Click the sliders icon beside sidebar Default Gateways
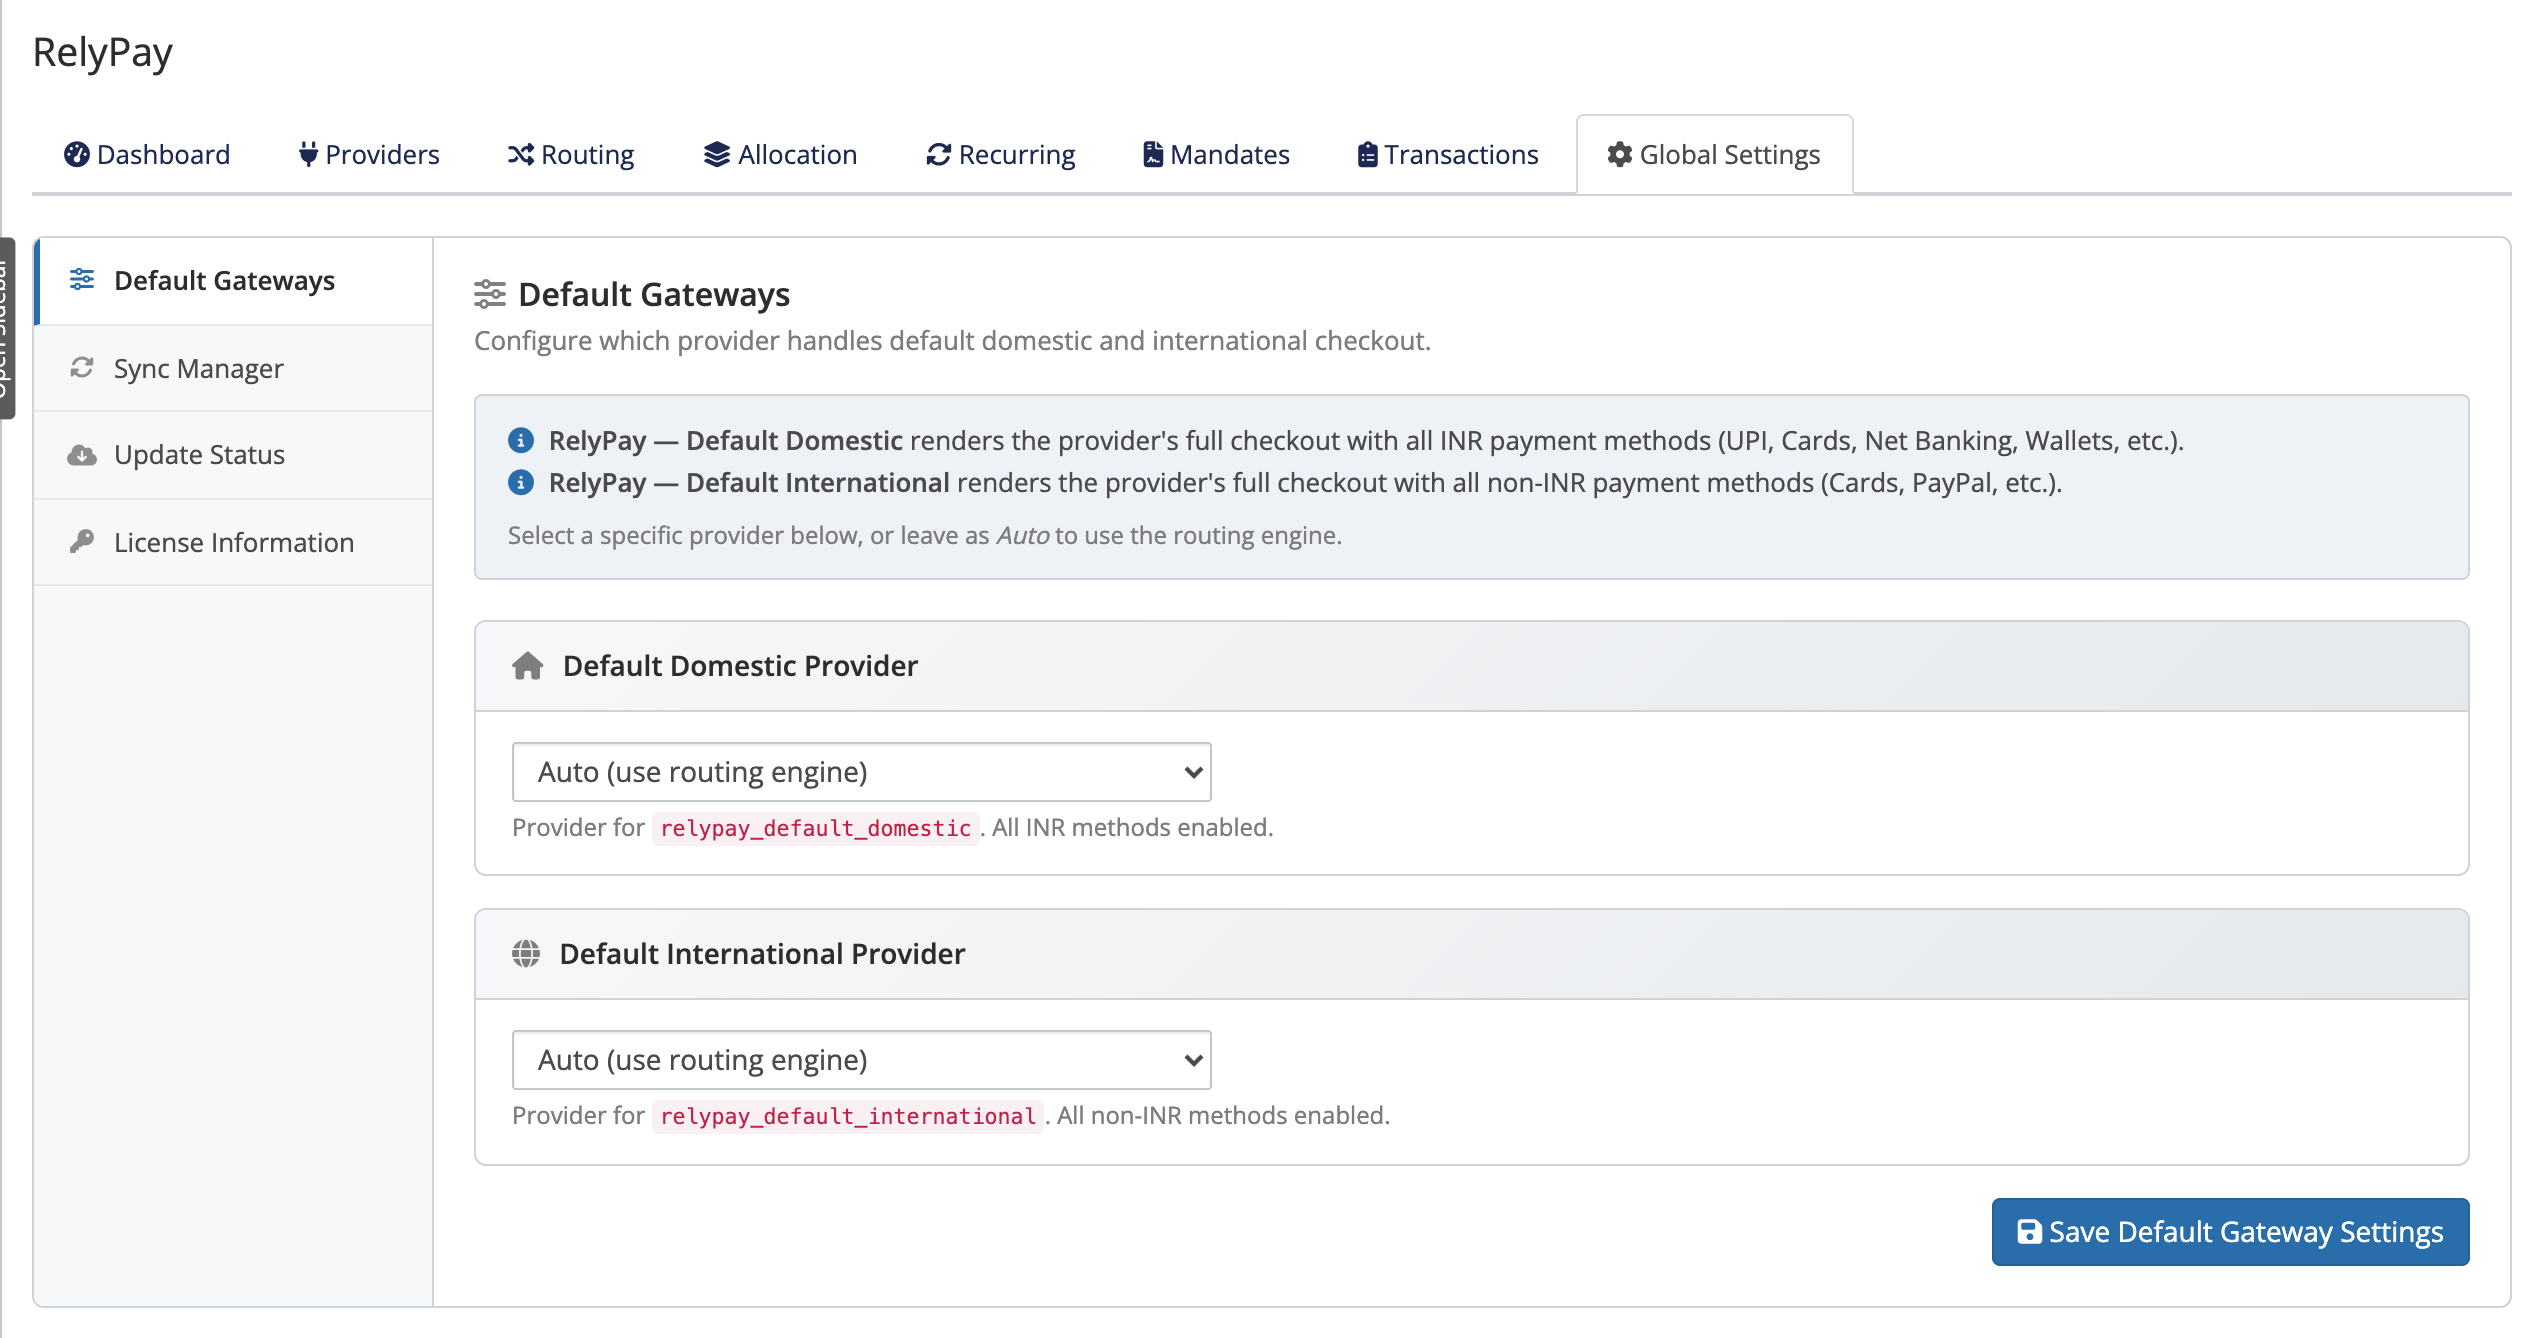The image size is (2524, 1338). coord(82,279)
